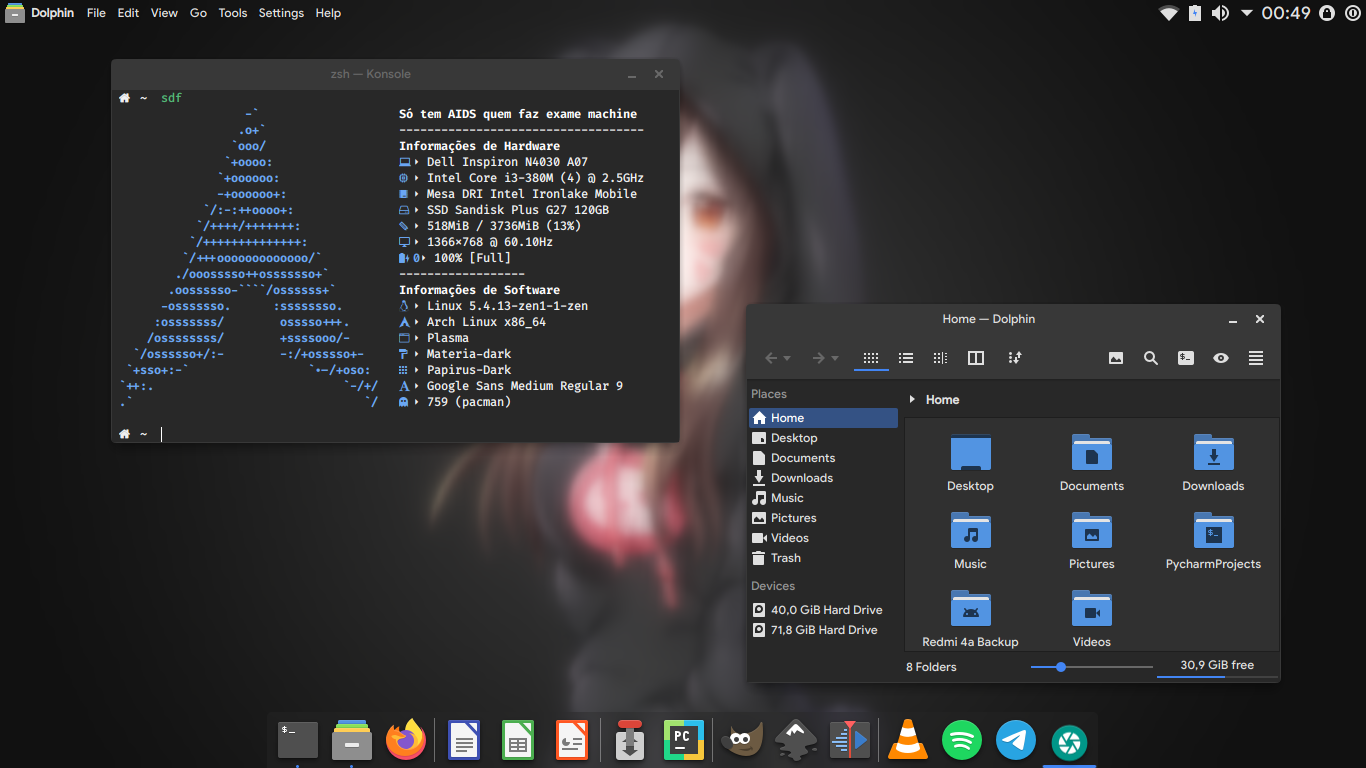Click the Wi-Fi tray icon
The width and height of the screenshot is (1366, 768).
click(x=1168, y=13)
